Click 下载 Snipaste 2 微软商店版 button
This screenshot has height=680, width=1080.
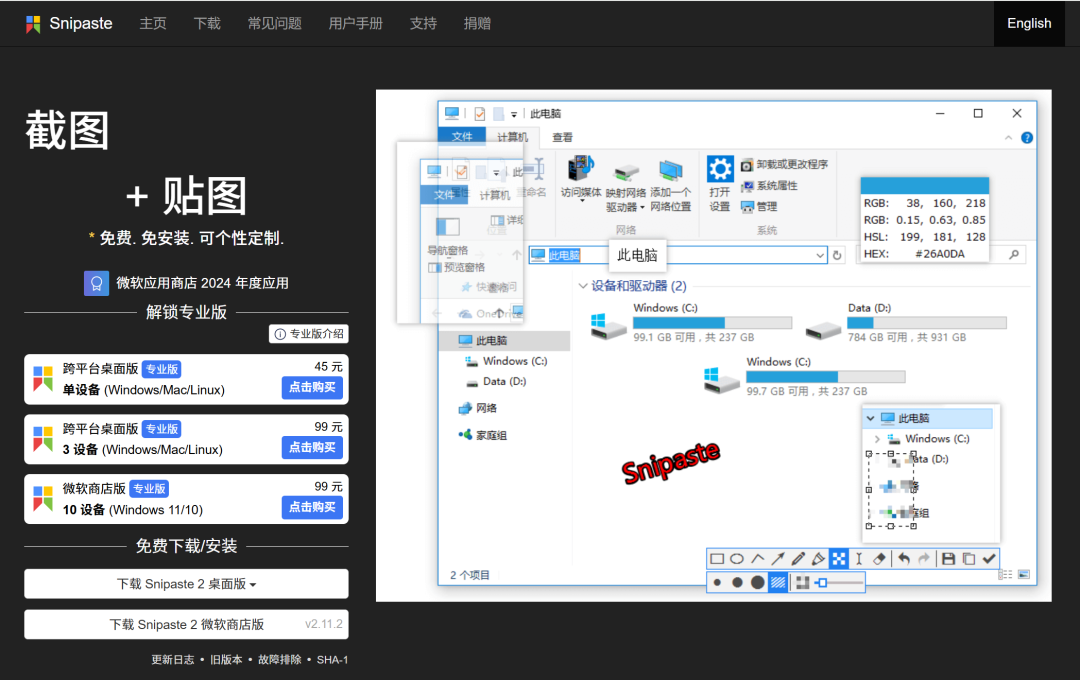pyautogui.click(x=186, y=624)
